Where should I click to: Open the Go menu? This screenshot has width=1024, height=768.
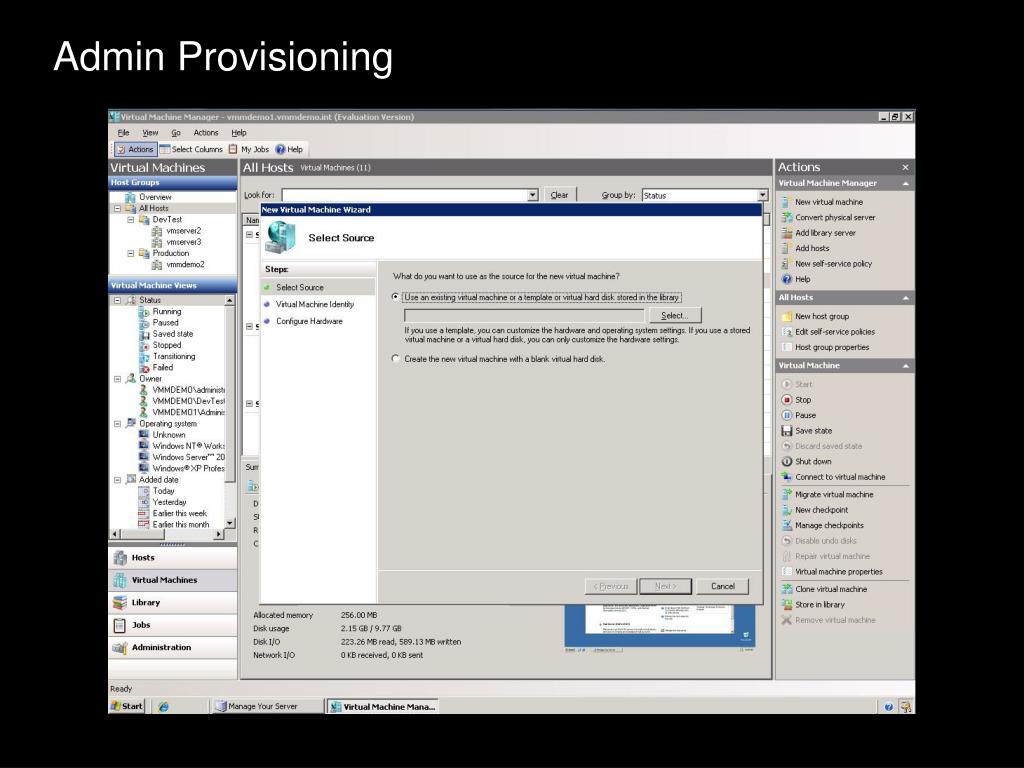pos(176,133)
